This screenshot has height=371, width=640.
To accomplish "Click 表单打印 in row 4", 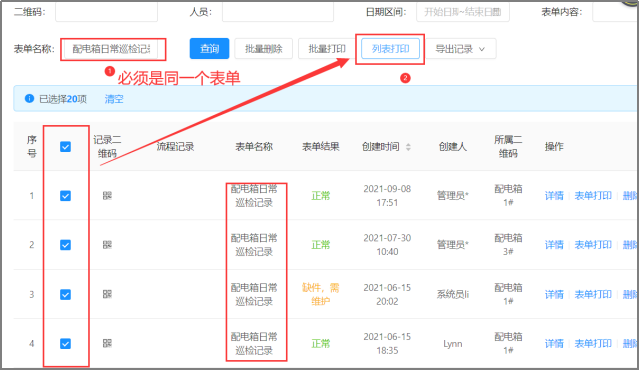I will tap(593, 344).
